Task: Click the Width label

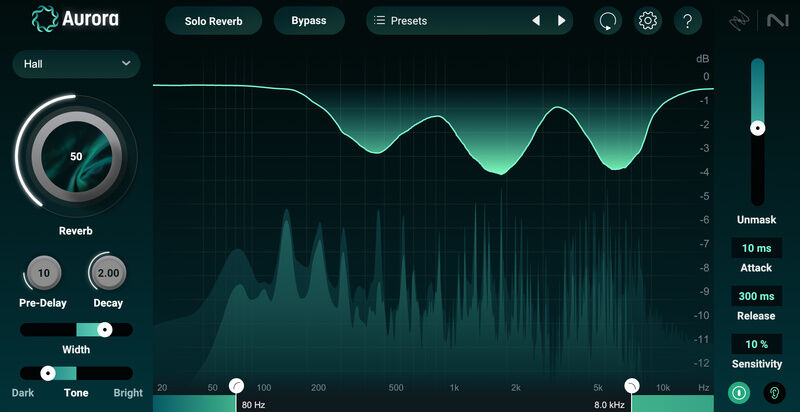Action: [x=76, y=350]
